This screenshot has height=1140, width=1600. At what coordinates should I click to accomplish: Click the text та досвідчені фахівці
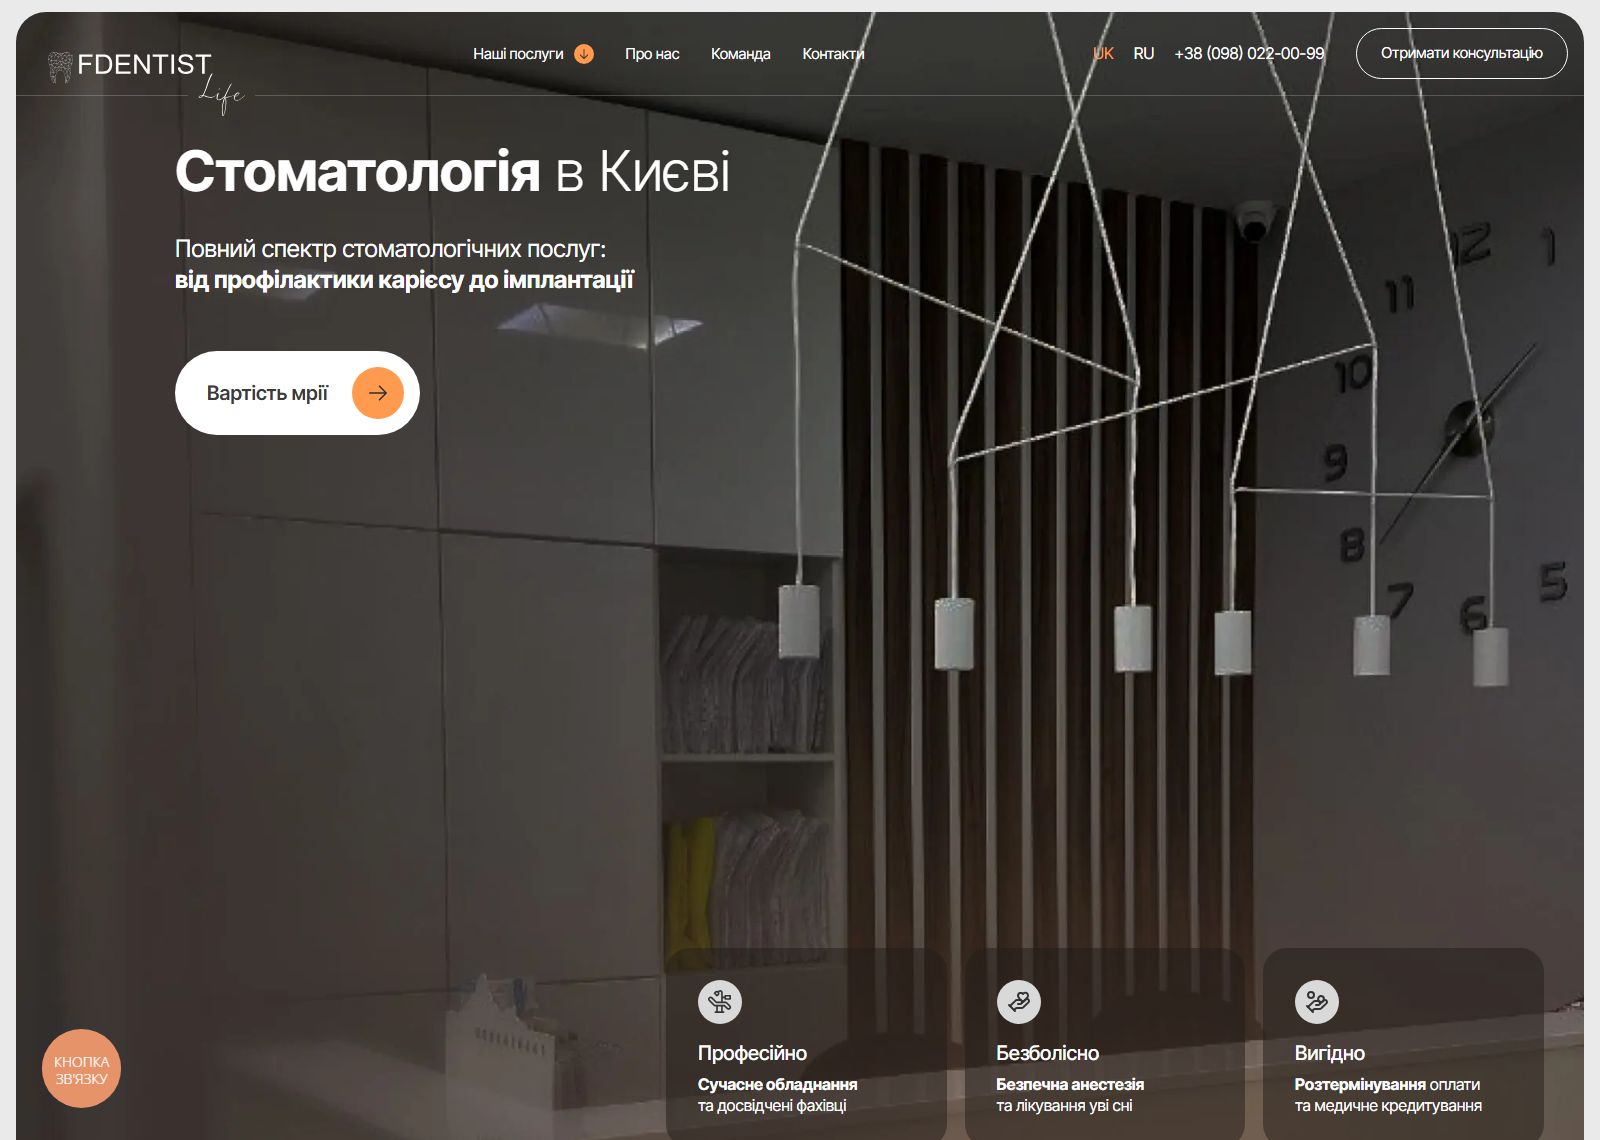point(772,1106)
